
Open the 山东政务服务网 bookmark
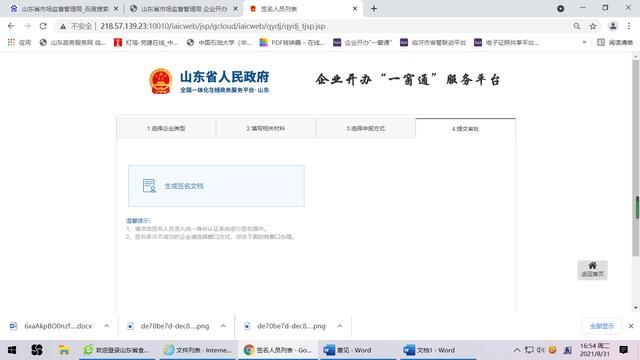(73, 42)
